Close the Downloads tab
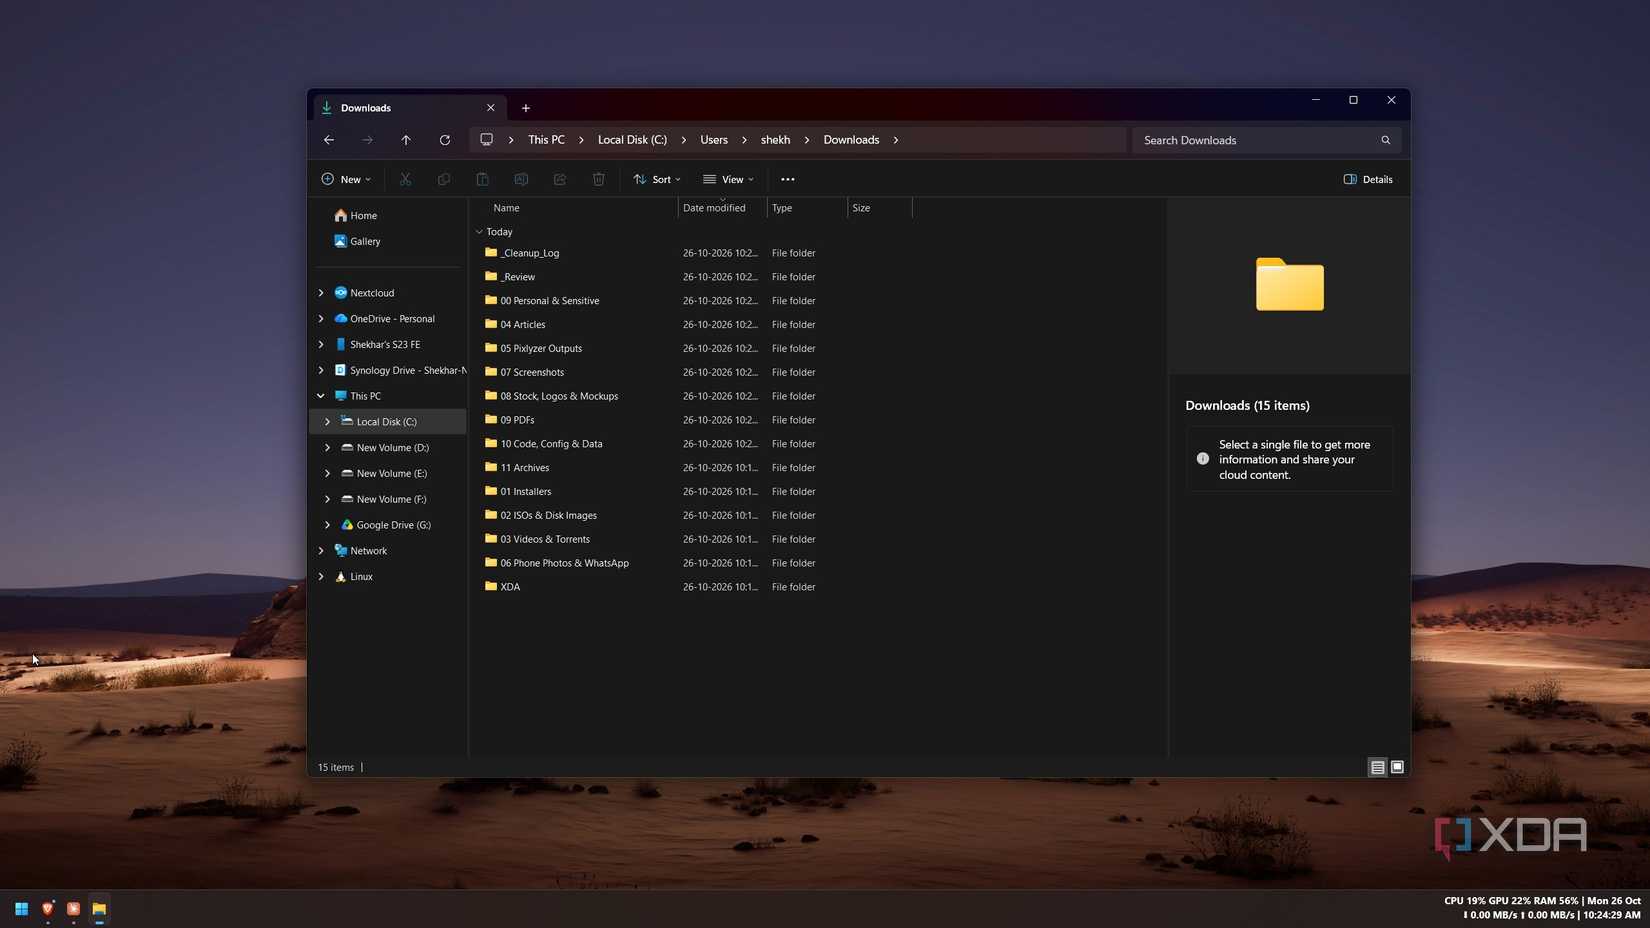 coord(491,108)
